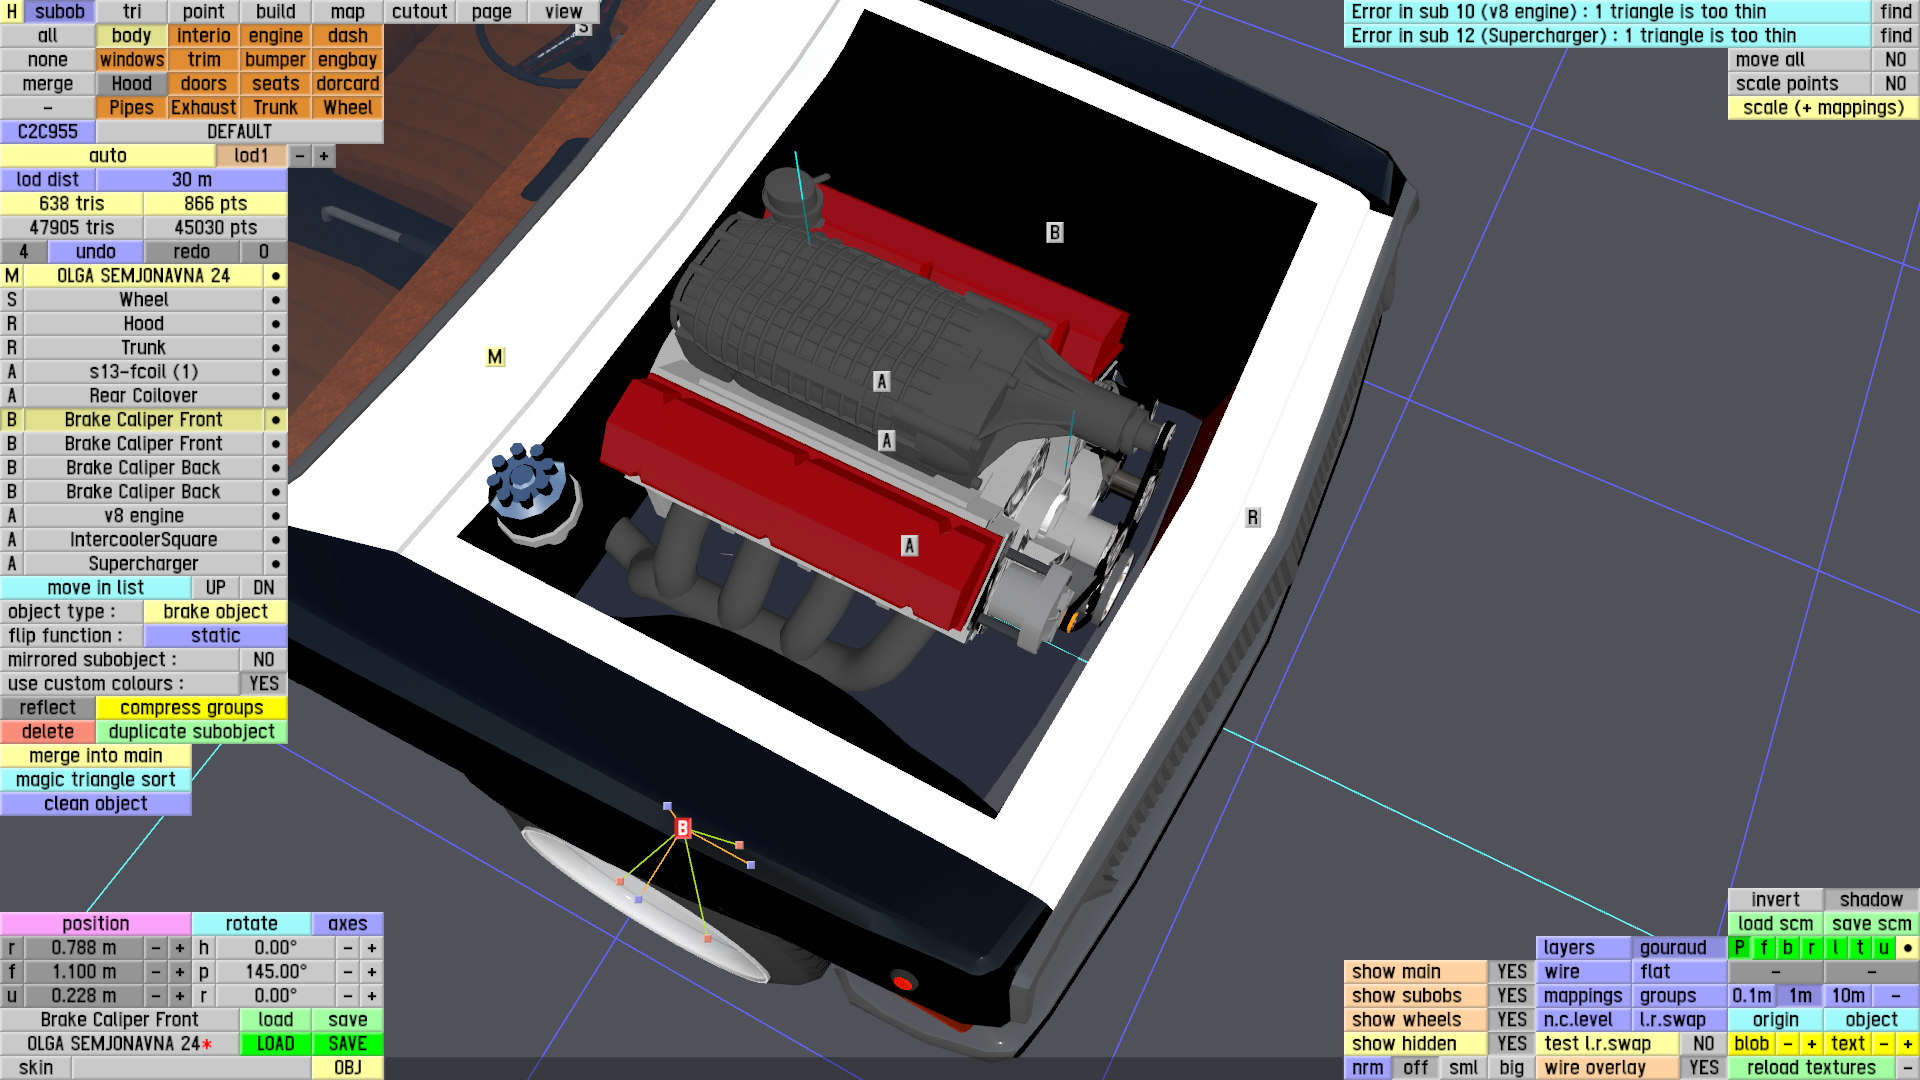Select v8 engine in subobject list

pyautogui.click(x=143, y=516)
